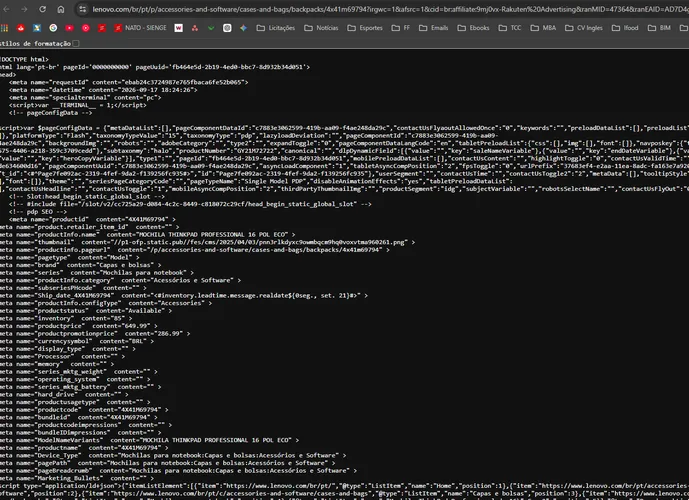The height and width of the screenshot is (500, 689).
Task: Go back to the previous page
Action: (x=7, y=9)
